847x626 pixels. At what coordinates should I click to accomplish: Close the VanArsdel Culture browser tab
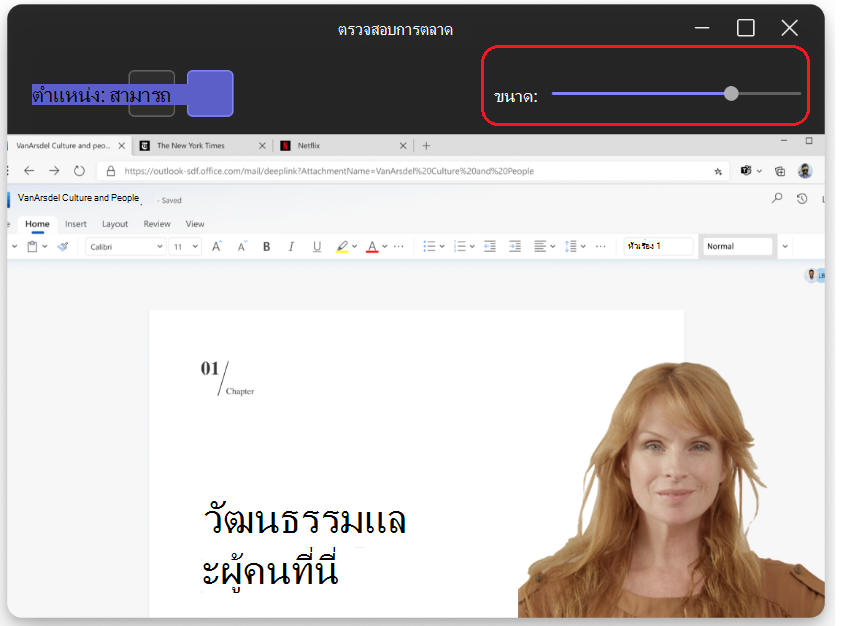(122, 146)
